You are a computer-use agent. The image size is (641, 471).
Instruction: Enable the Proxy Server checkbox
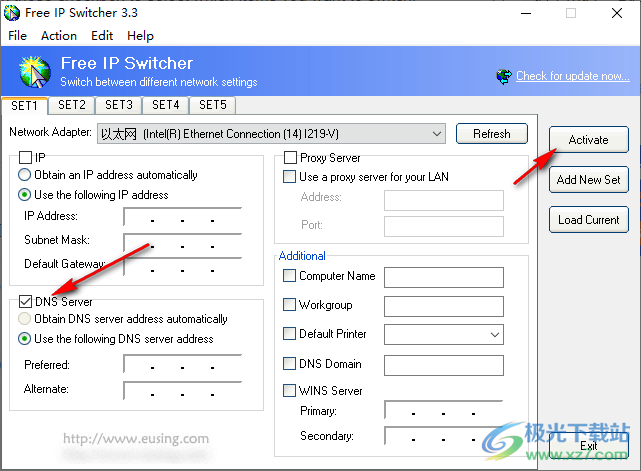click(290, 157)
